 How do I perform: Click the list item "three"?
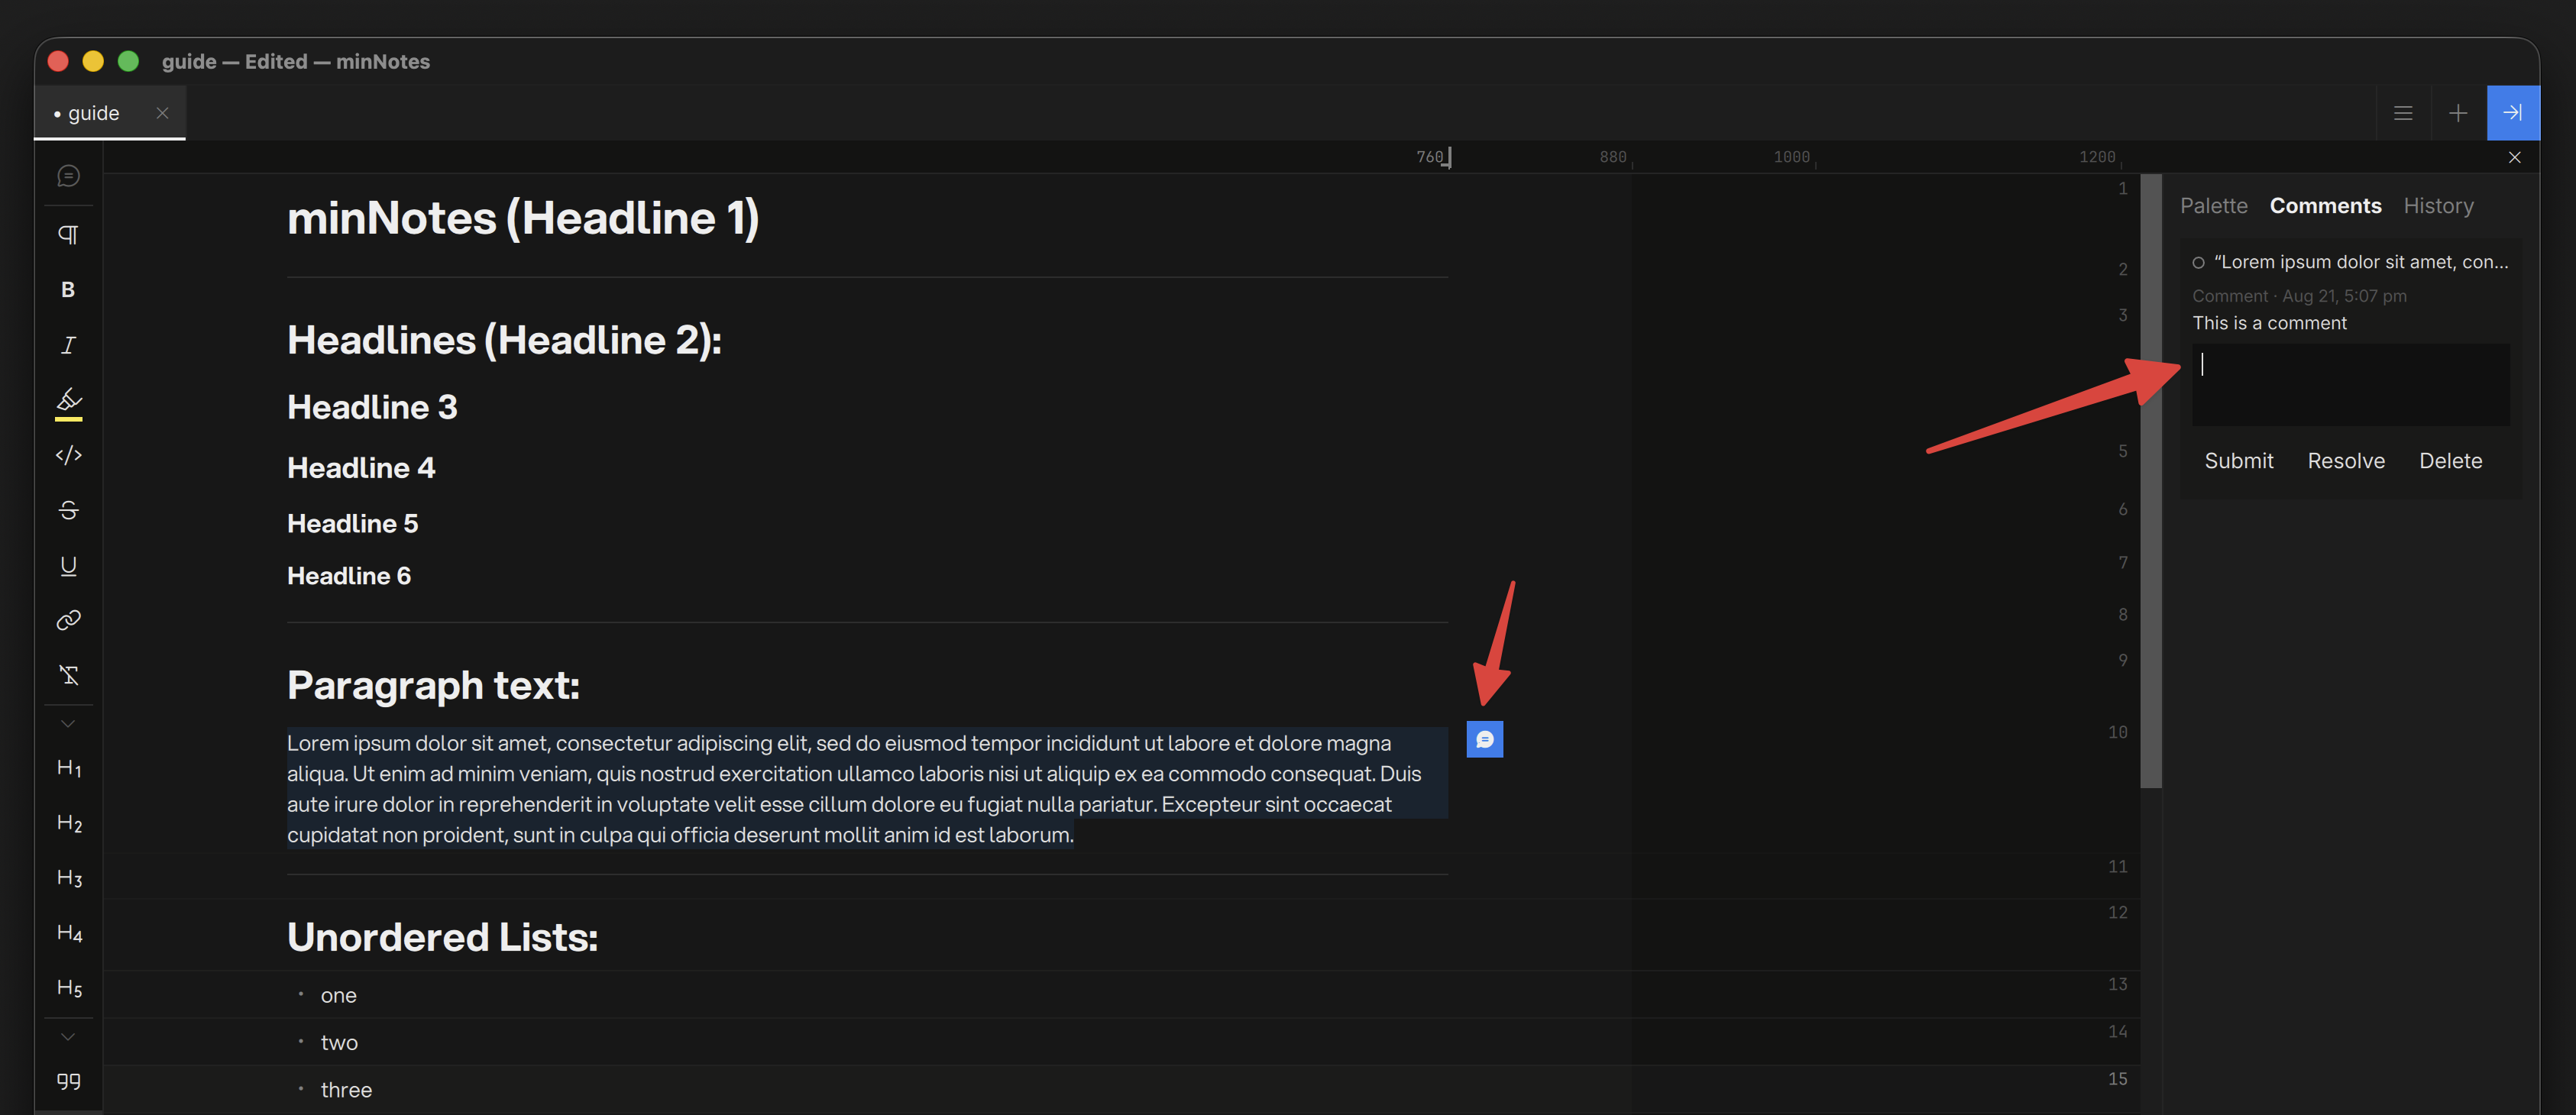pyautogui.click(x=346, y=1090)
